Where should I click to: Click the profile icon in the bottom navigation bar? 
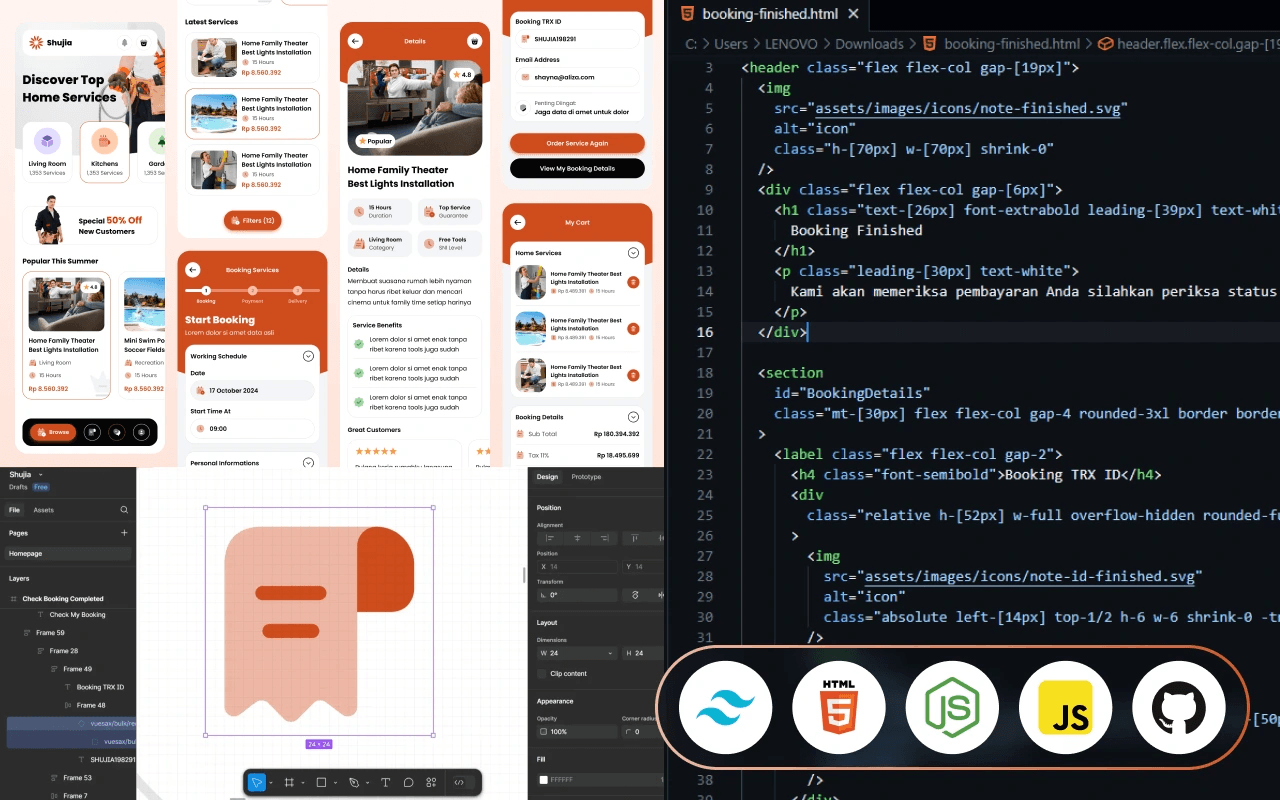[141, 432]
